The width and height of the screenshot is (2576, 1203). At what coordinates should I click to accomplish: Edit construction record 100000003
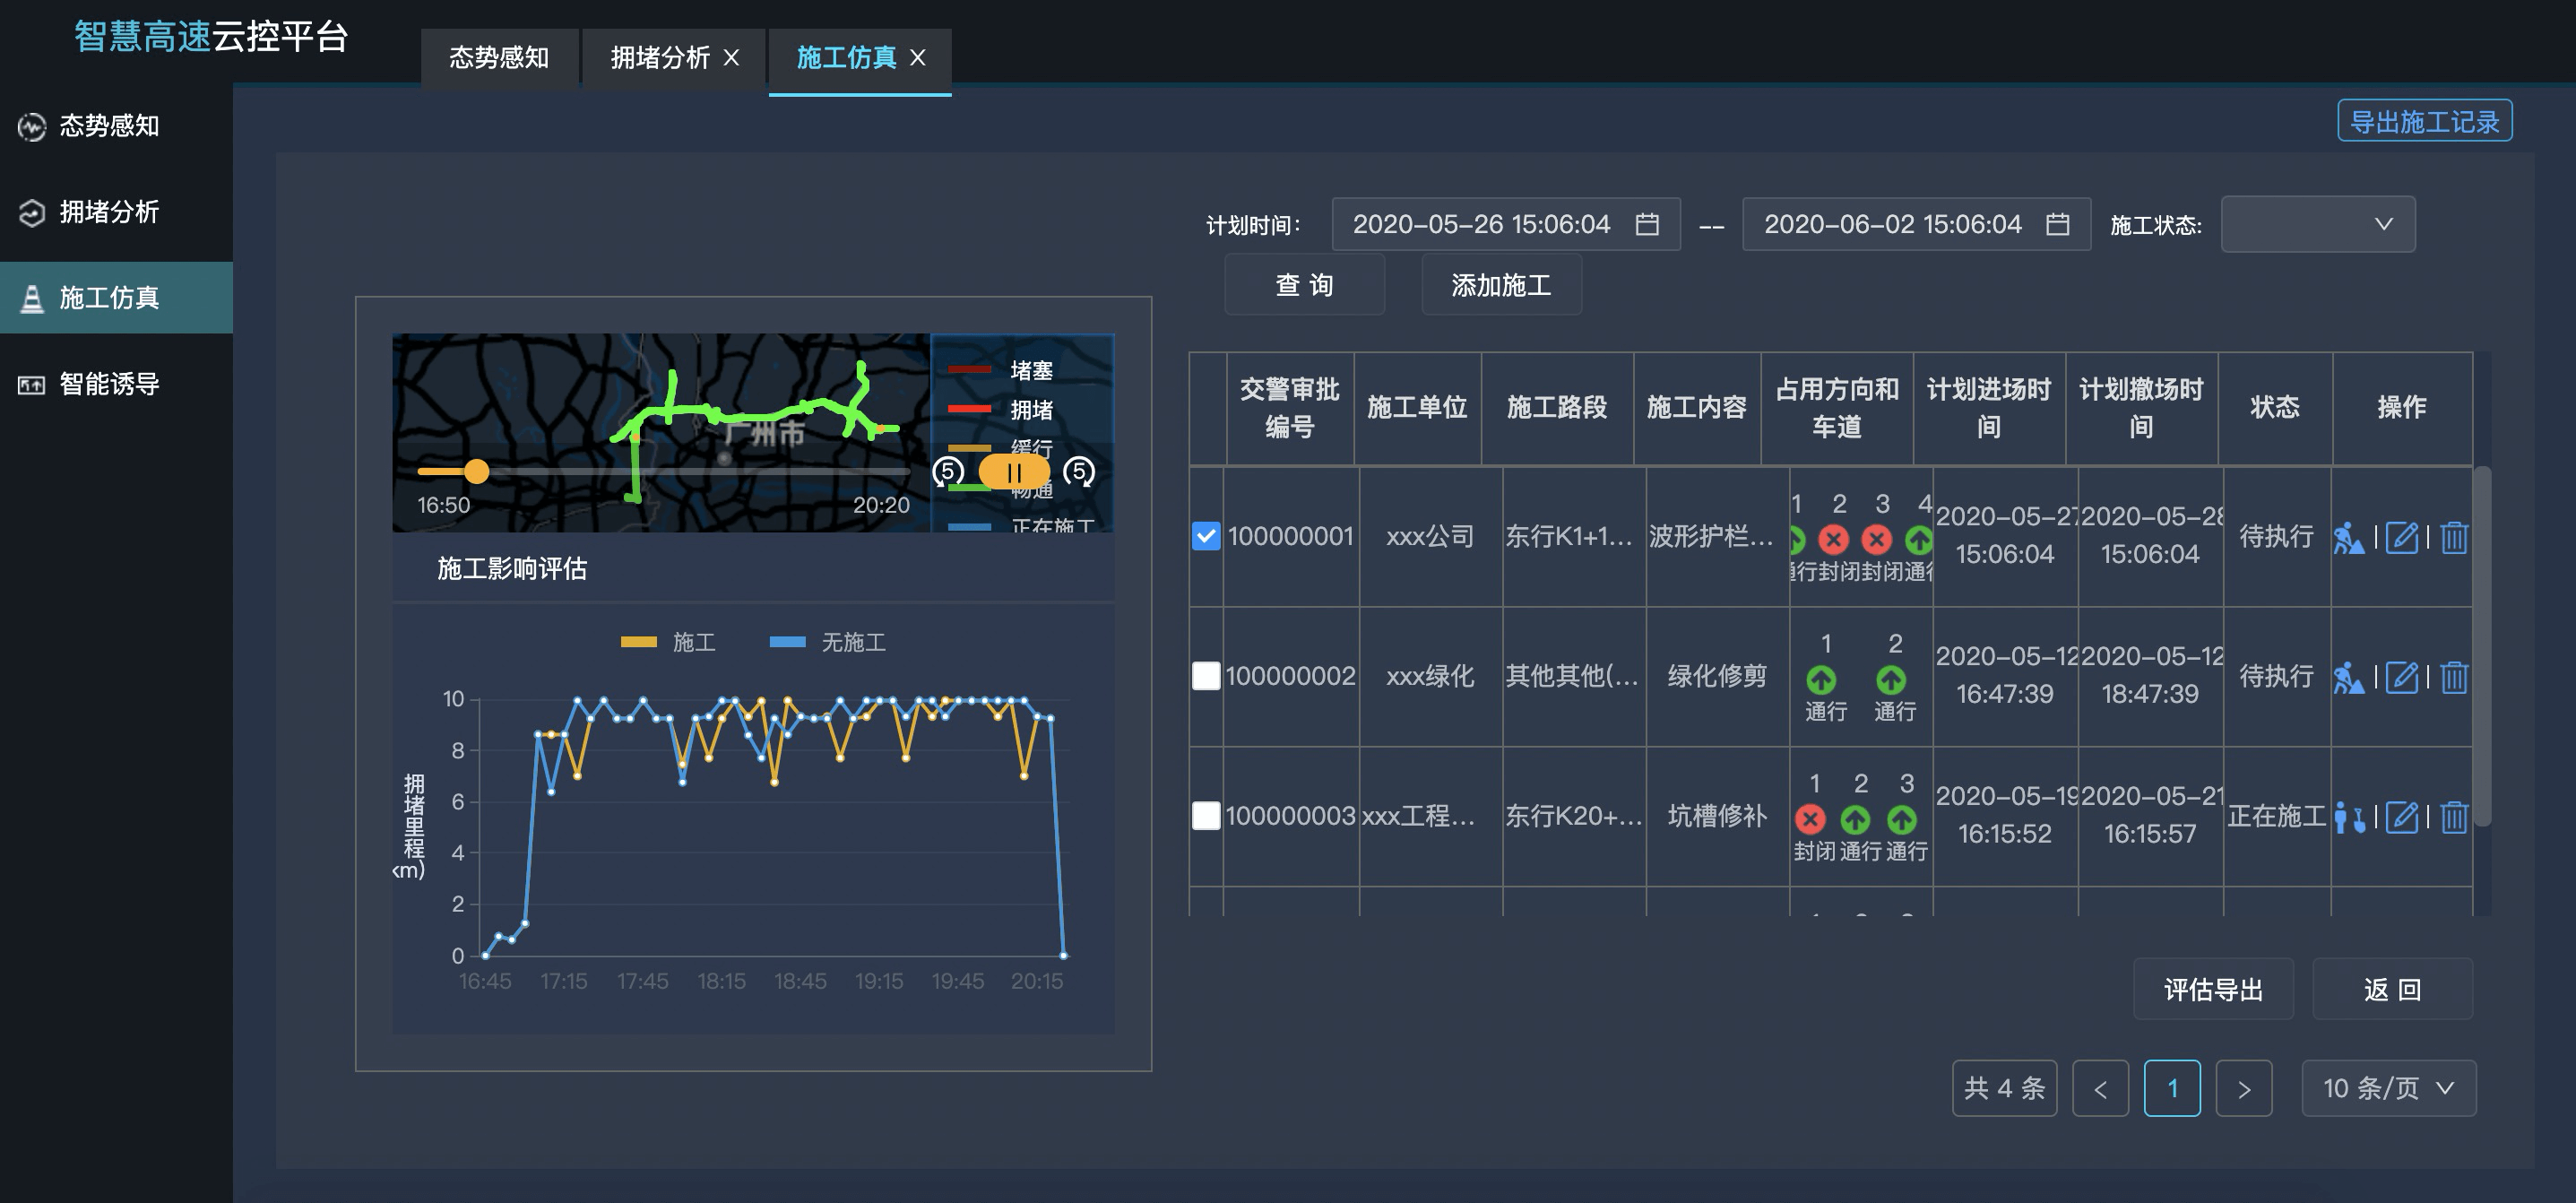pyautogui.click(x=2402, y=818)
